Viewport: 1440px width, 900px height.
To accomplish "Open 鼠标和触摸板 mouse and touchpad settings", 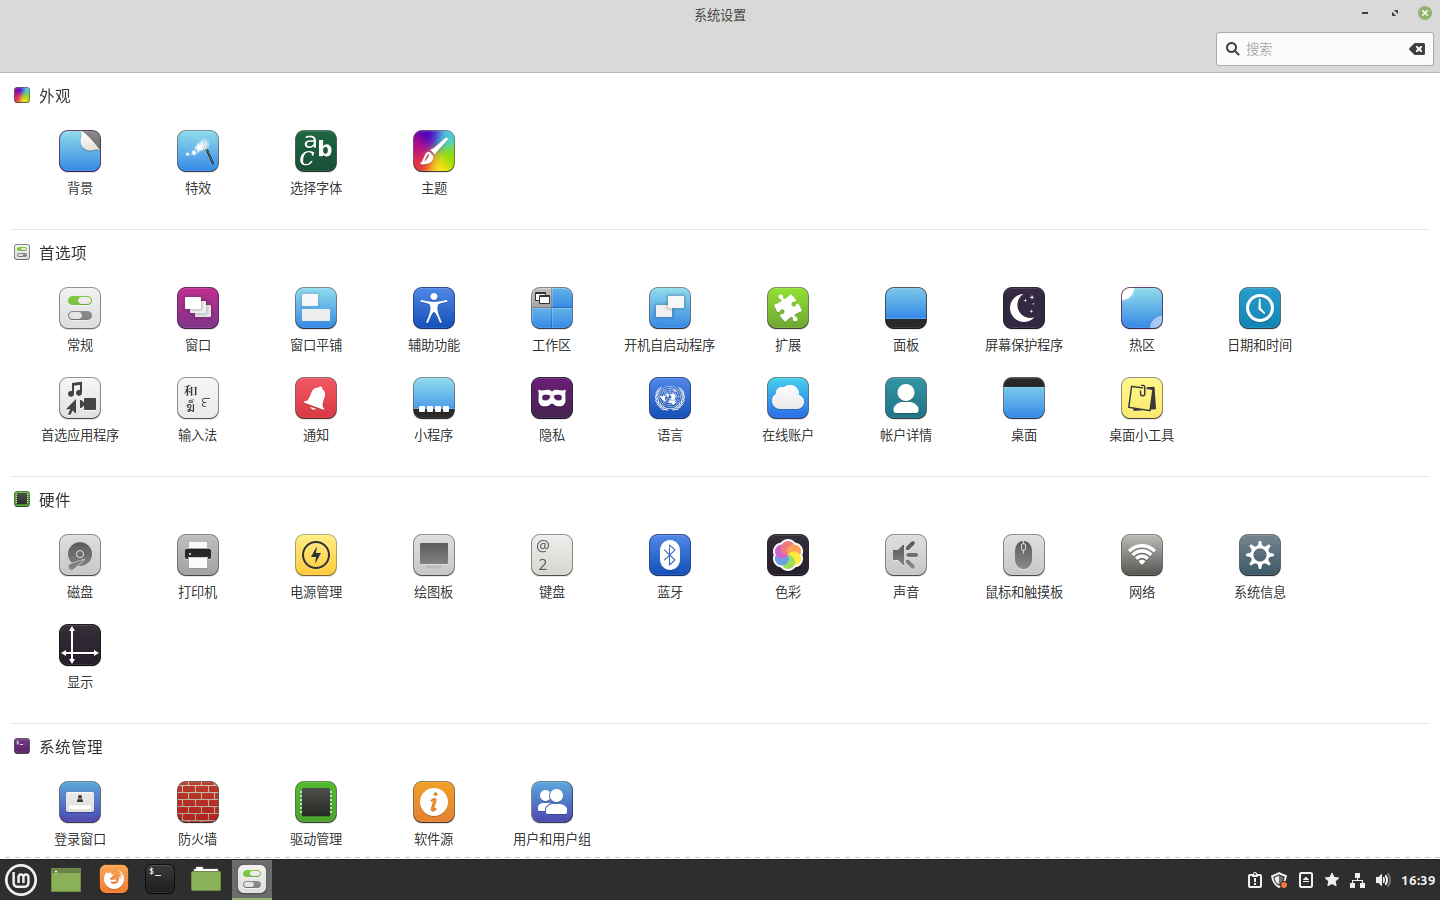I will point(1024,567).
